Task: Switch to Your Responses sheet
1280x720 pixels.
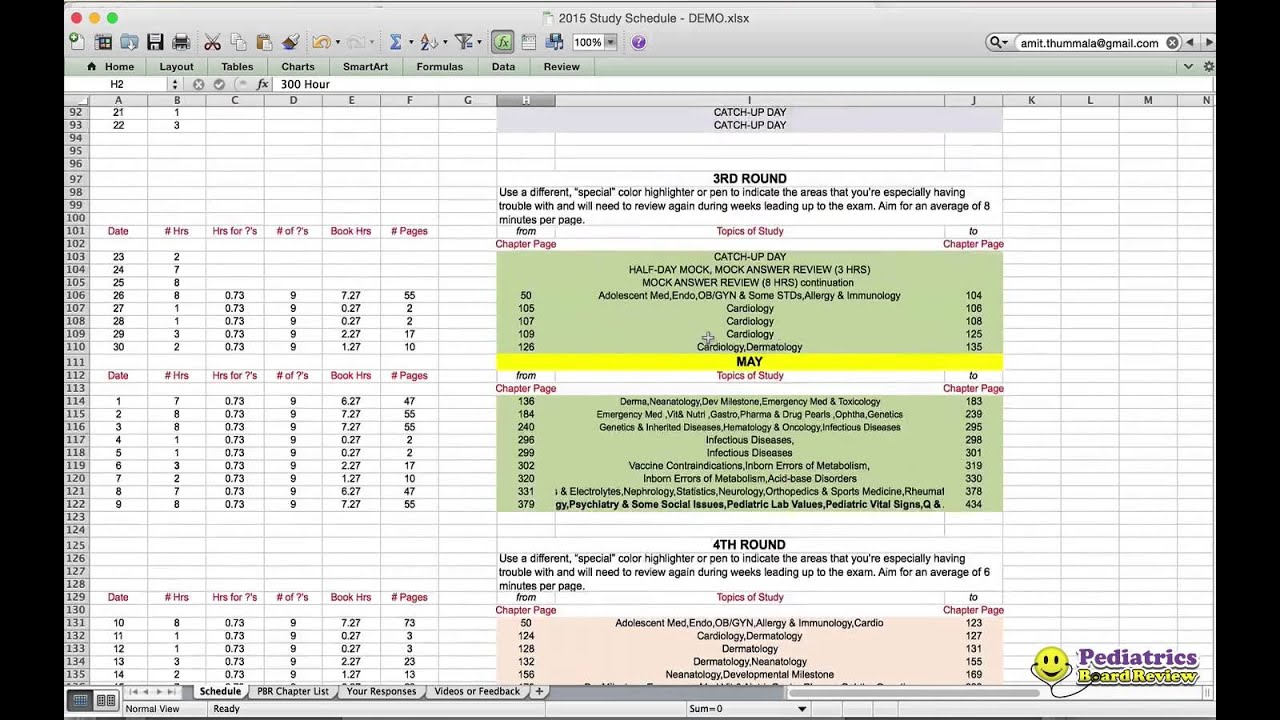Action: (x=381, y=691)
